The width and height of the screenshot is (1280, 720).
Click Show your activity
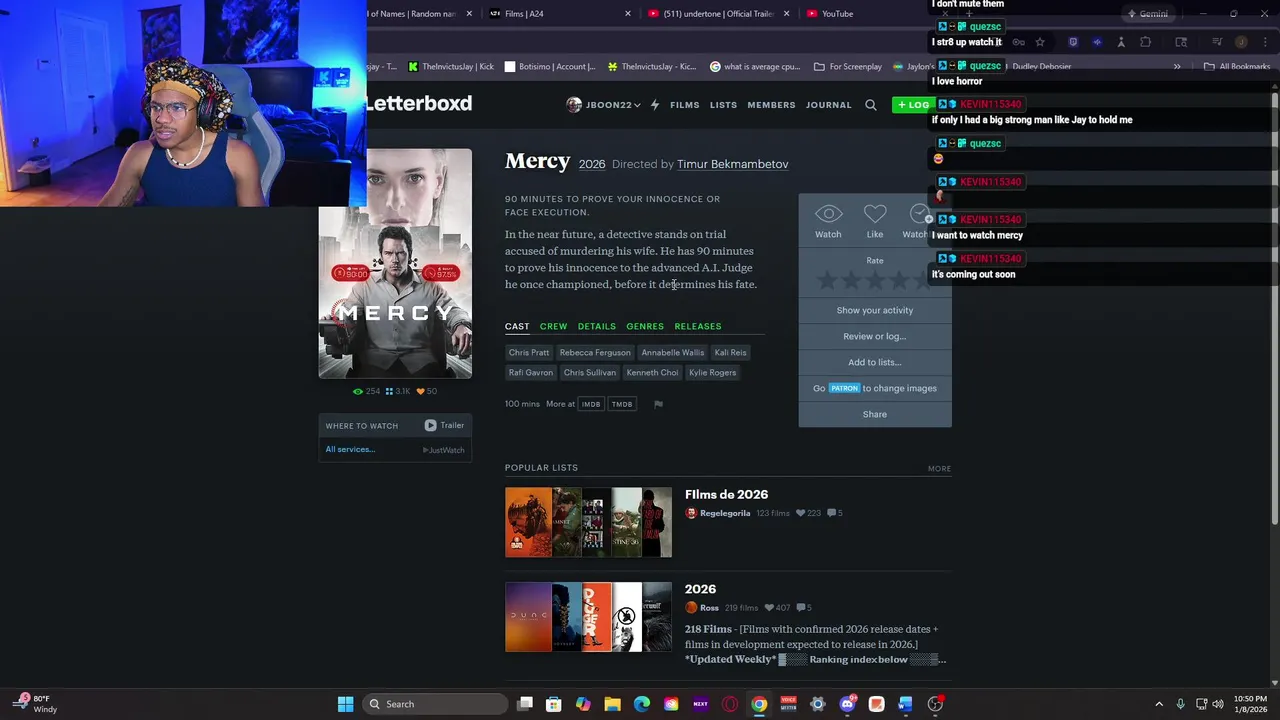[875, 310]
